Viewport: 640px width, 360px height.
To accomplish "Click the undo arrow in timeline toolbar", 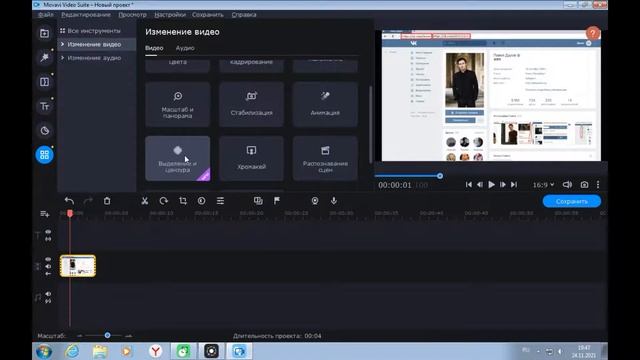I will click(x=69, y=201).
